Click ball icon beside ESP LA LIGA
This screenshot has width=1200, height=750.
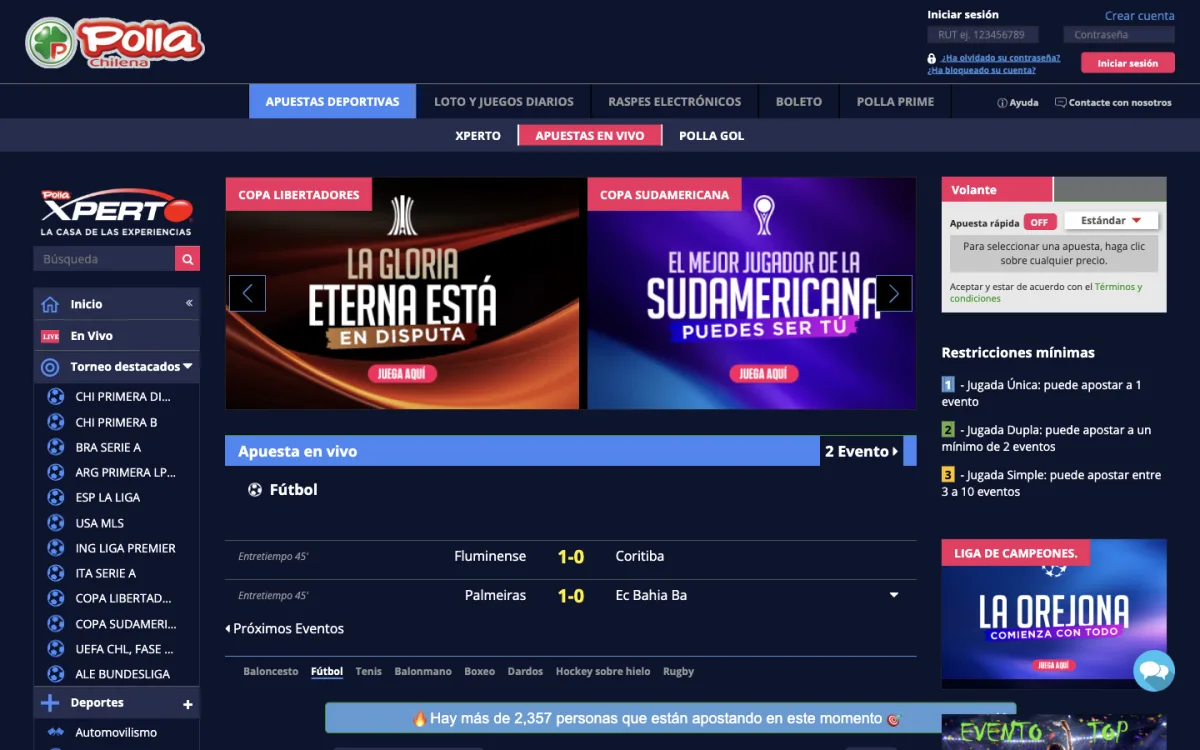coord(56,497)
